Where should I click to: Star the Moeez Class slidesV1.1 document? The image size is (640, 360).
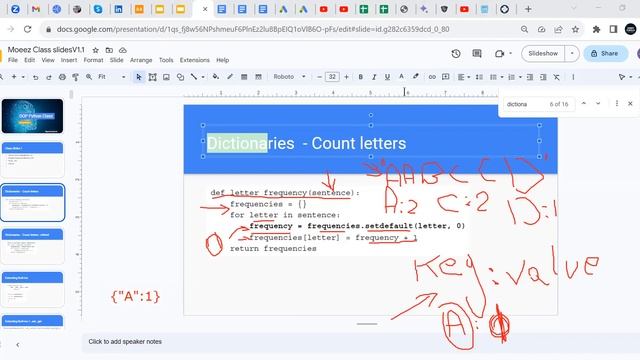[x=96, y=50]
